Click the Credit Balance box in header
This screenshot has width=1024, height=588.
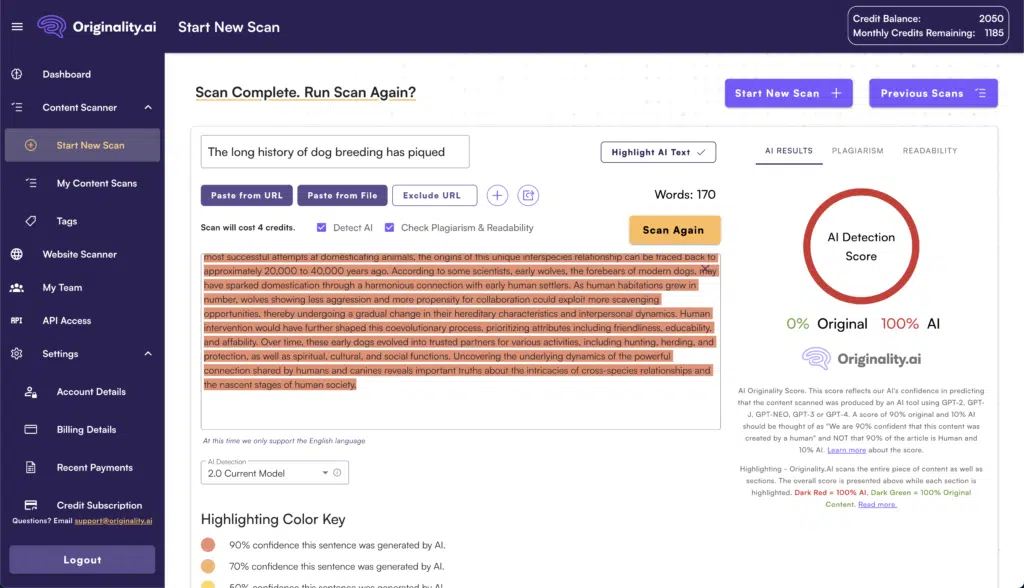[927, 25]
